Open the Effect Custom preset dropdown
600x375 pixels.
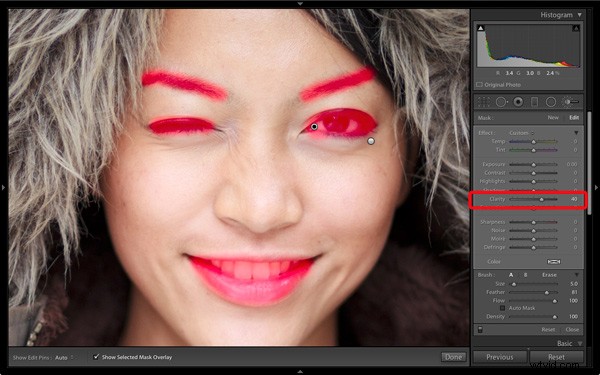(x=522, y=133)
